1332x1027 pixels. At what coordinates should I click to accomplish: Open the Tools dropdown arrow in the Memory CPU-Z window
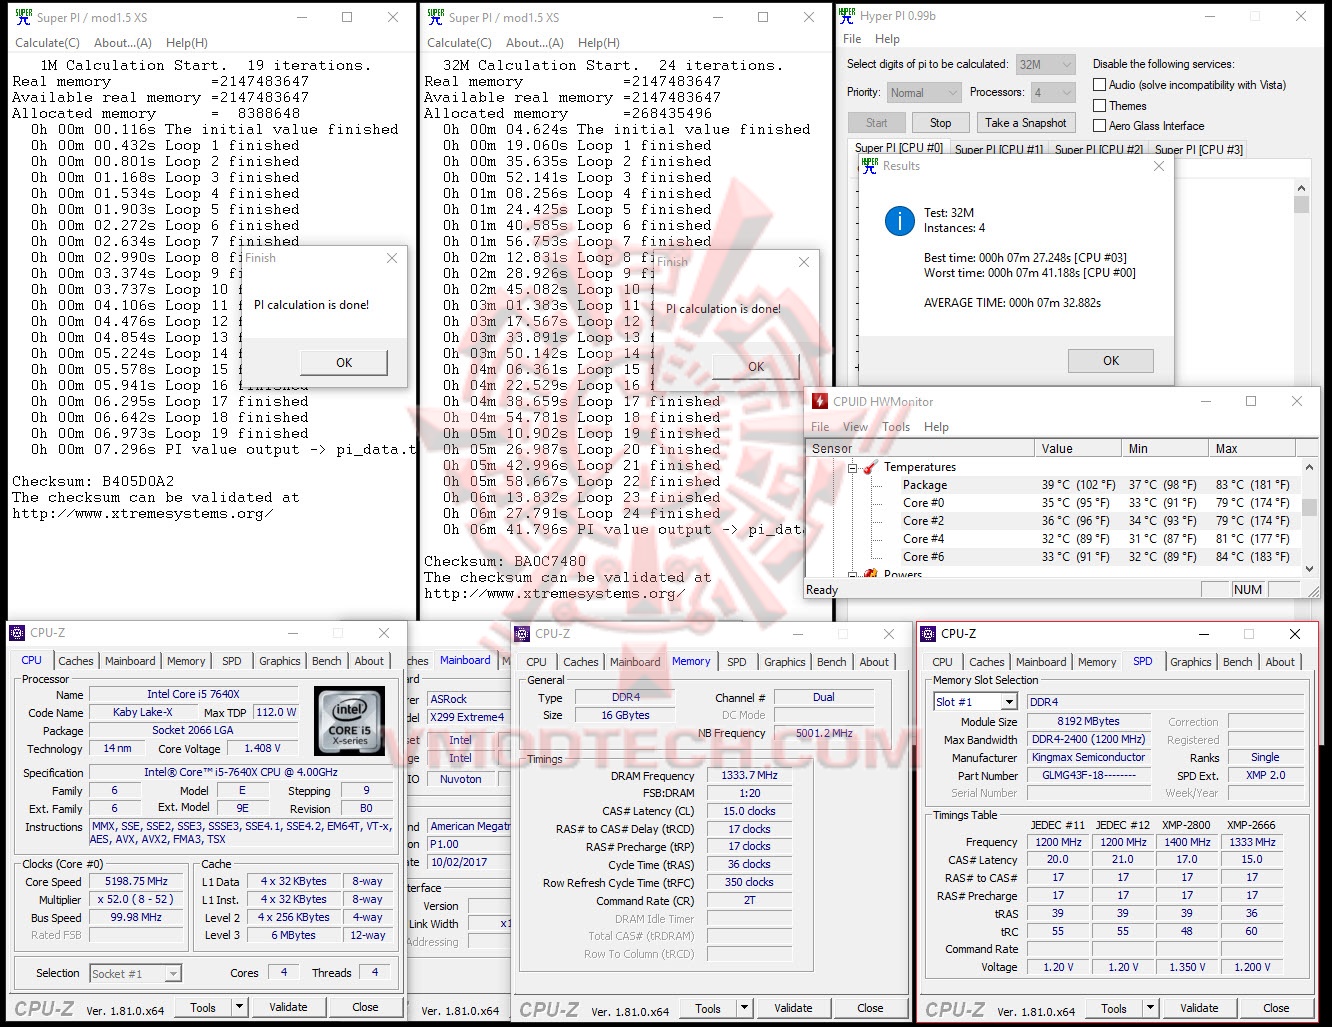click(x=746, y=1008)
